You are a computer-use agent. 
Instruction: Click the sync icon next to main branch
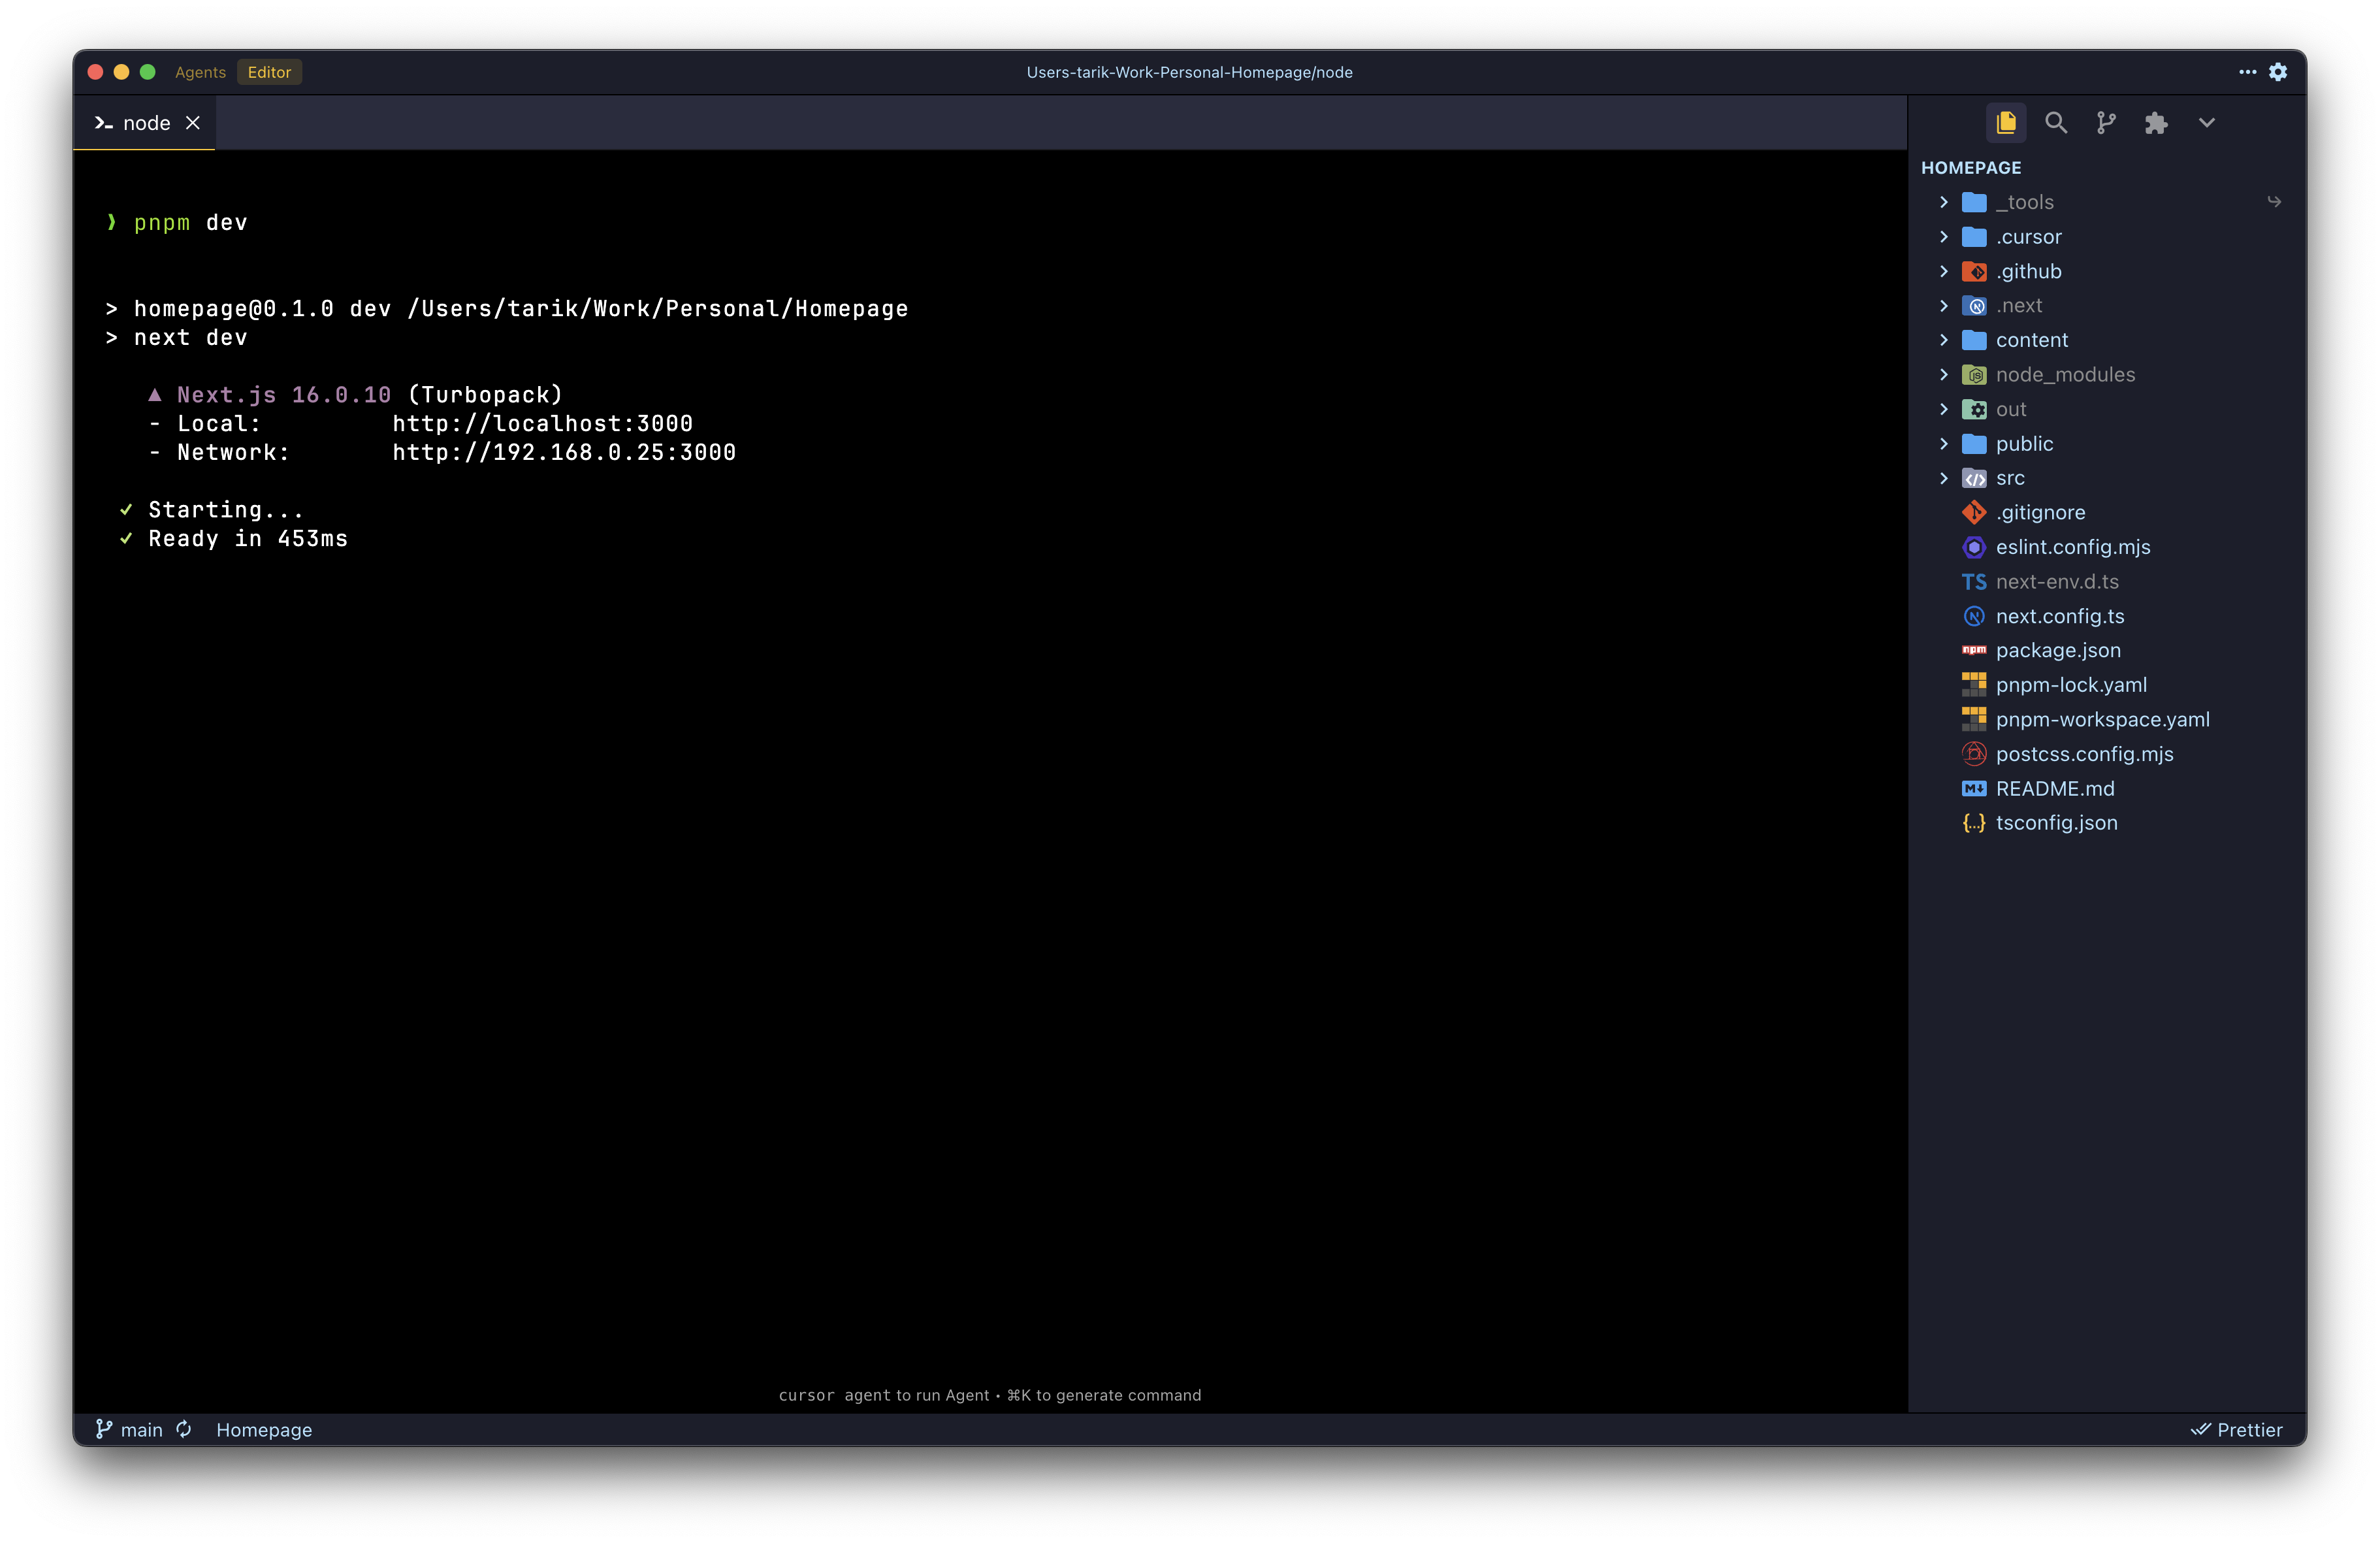(184, 1429)
